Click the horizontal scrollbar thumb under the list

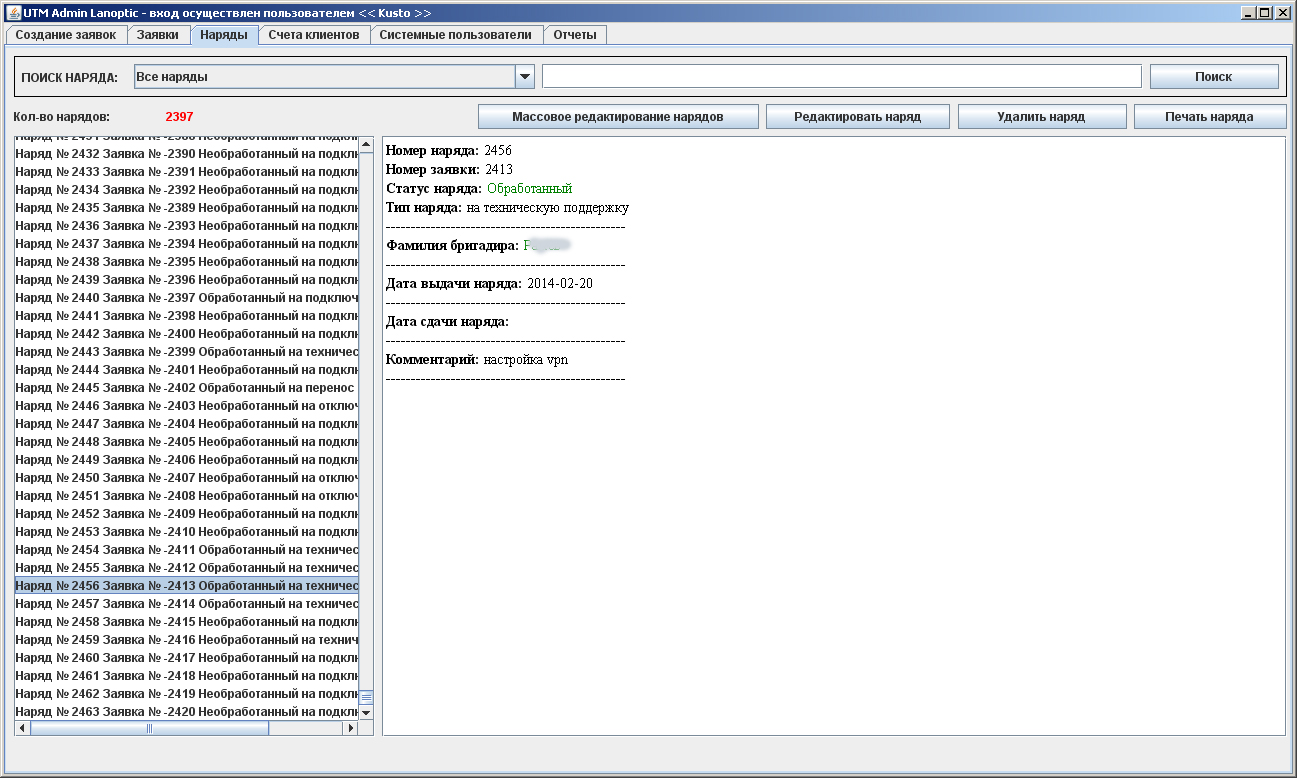[x=150, y=728]
